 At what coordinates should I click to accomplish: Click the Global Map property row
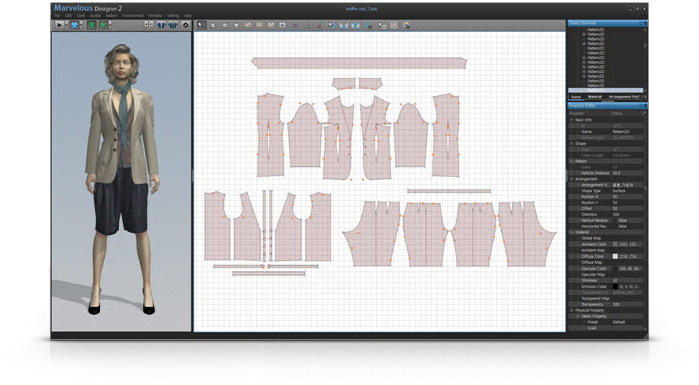click(606, 238)
